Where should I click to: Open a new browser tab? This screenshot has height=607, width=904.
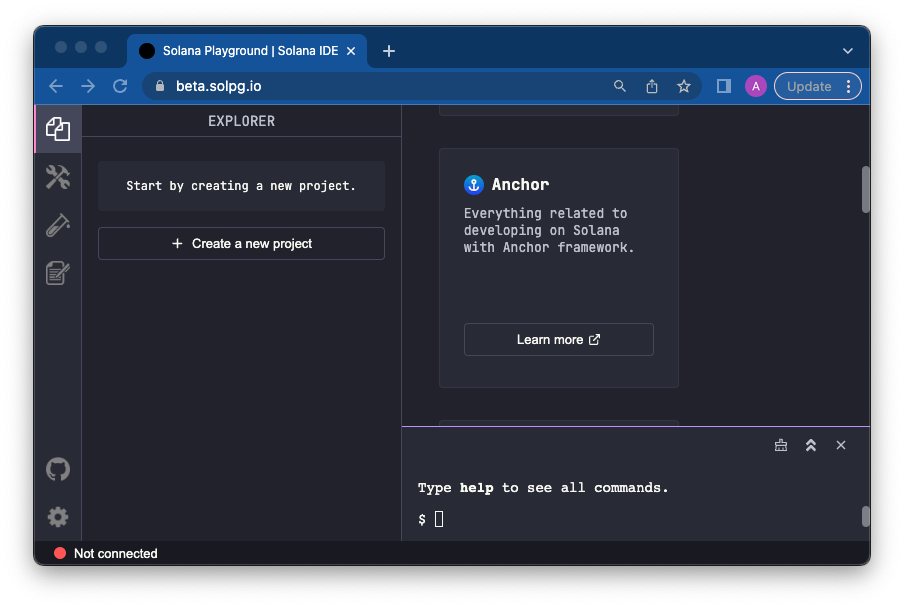(389, 51)
